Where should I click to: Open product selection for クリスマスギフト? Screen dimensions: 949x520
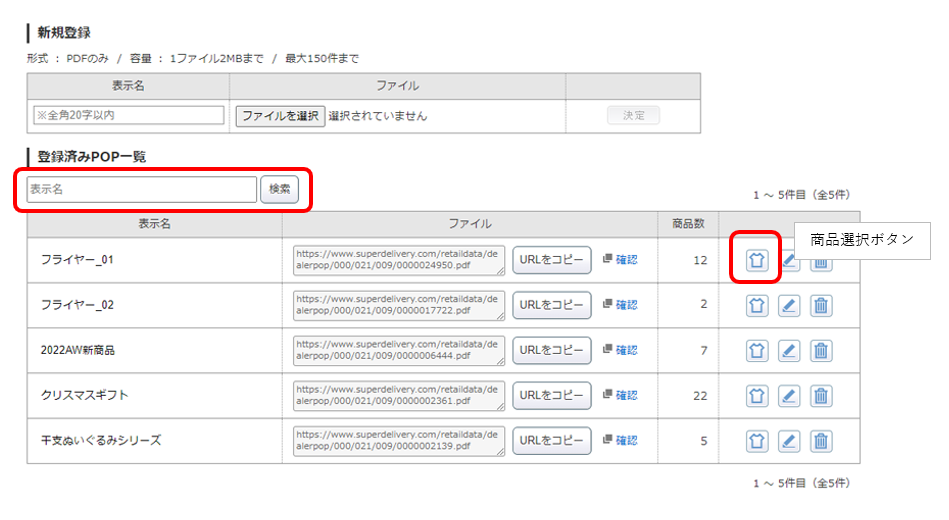click(x=757, y=396)
